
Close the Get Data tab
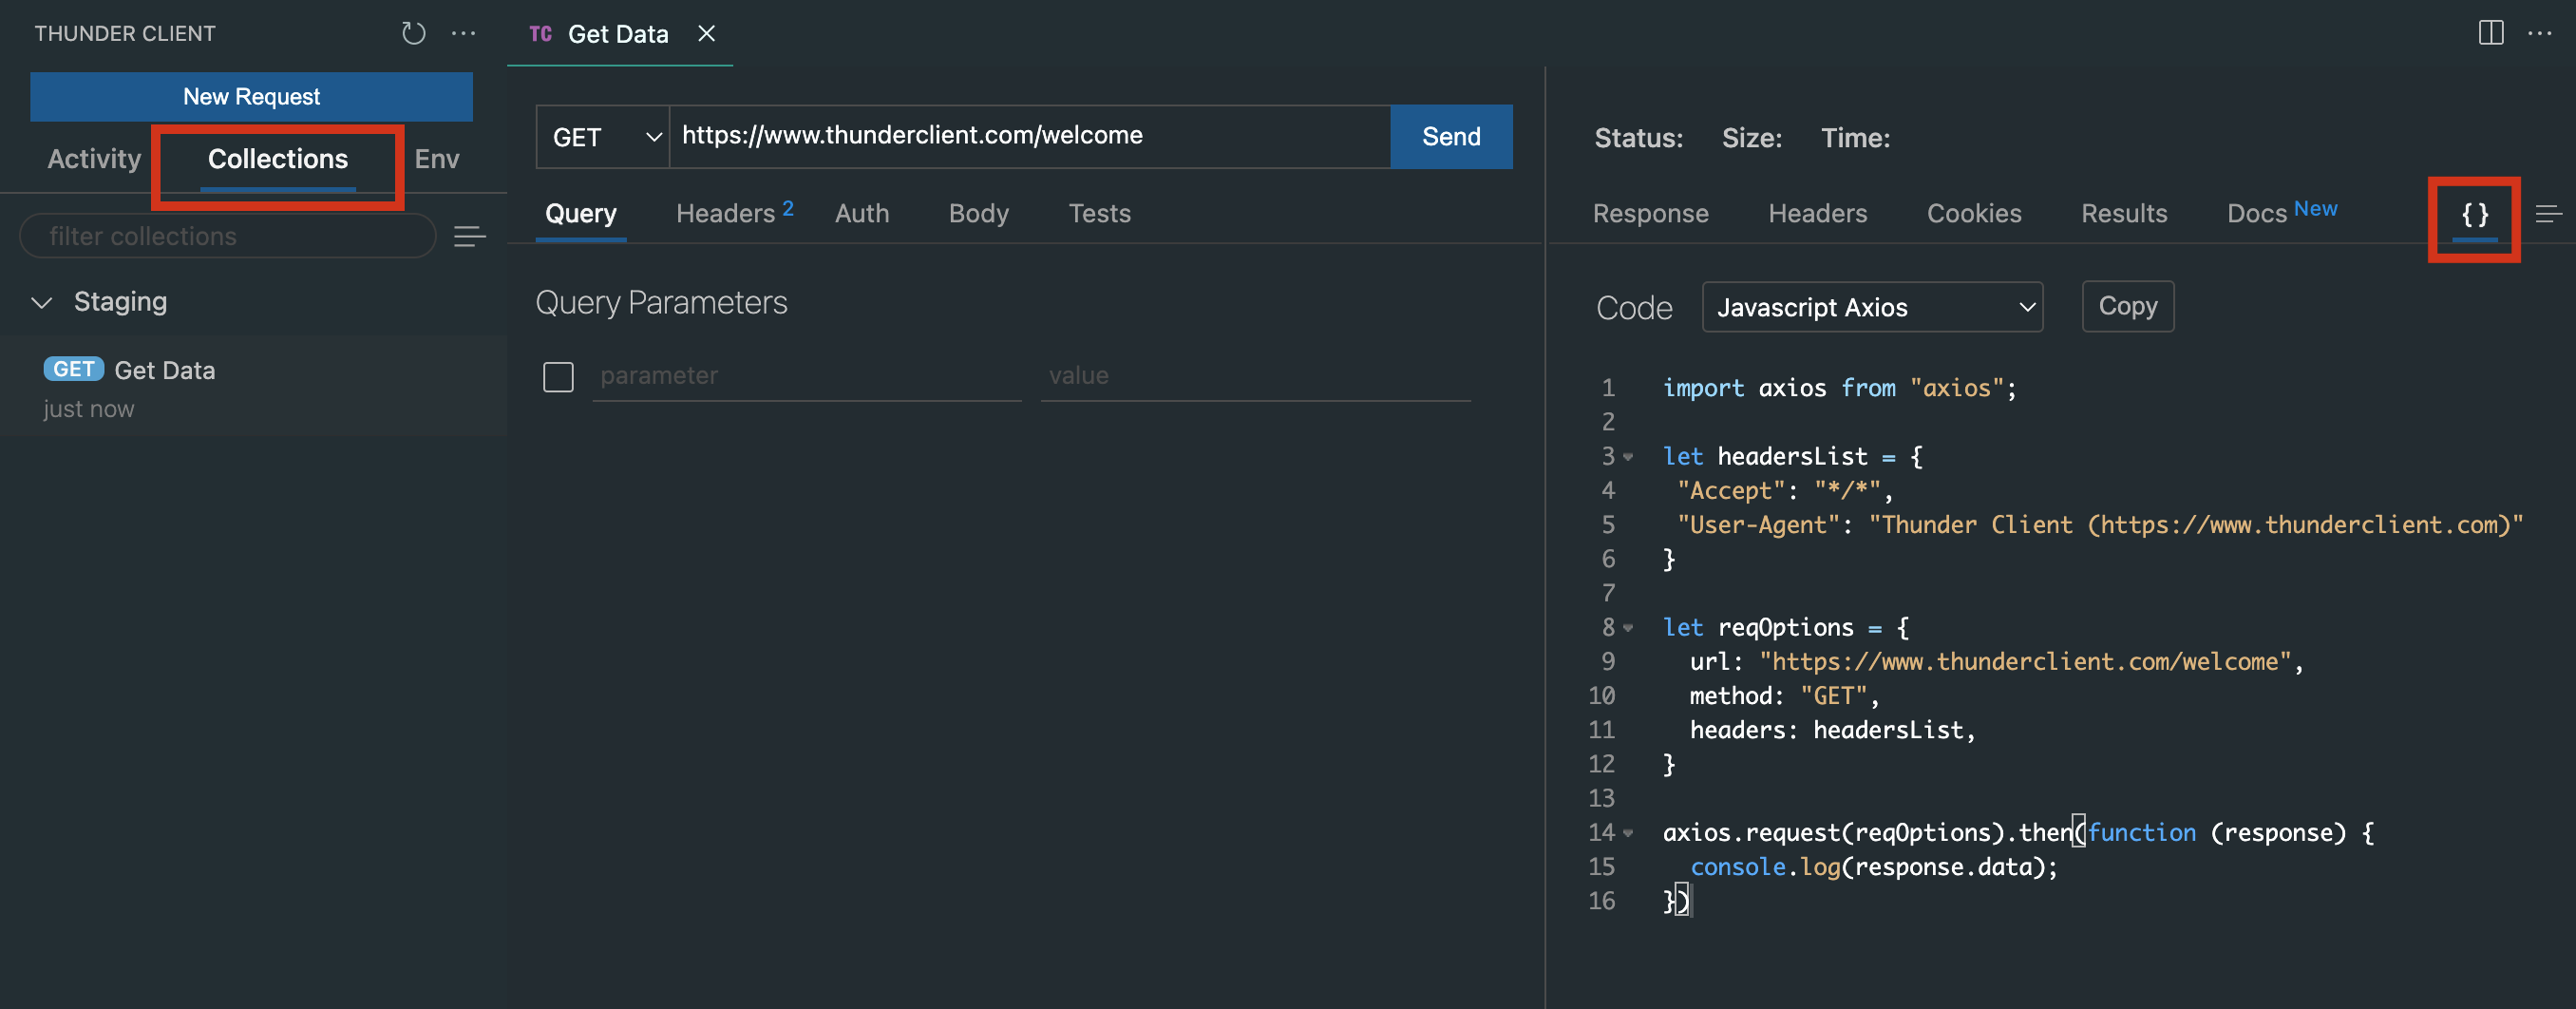pyautogui.click(x=706, y=33)
